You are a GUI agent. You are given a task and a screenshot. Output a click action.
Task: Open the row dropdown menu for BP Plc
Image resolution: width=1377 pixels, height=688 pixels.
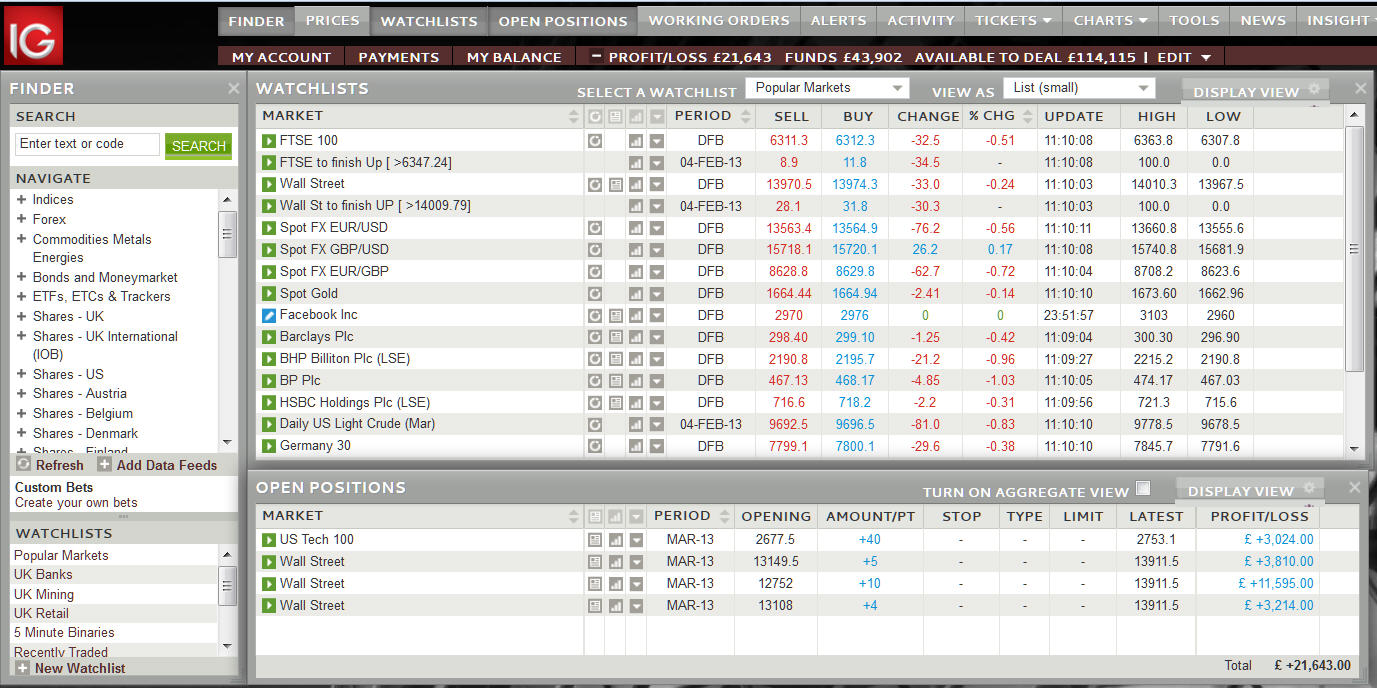pyautogui.click(x=656, y=381)
